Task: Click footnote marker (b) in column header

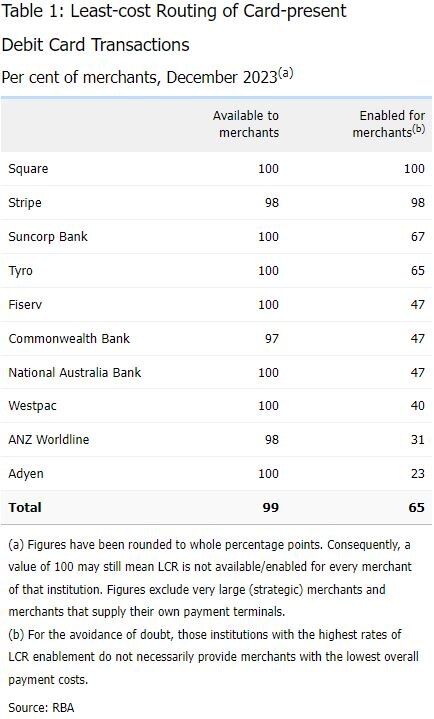Action: (x=418, y=129)
